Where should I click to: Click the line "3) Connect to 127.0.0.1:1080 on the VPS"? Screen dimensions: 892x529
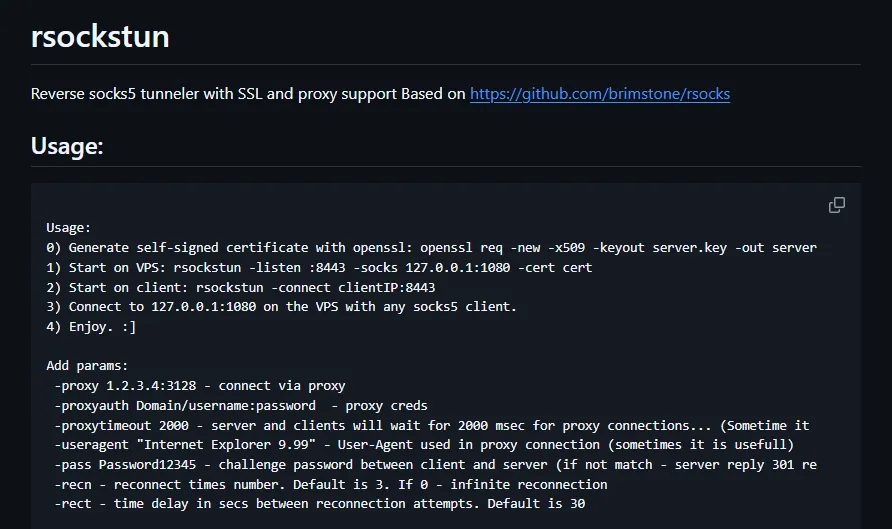(x=281, y=307)
